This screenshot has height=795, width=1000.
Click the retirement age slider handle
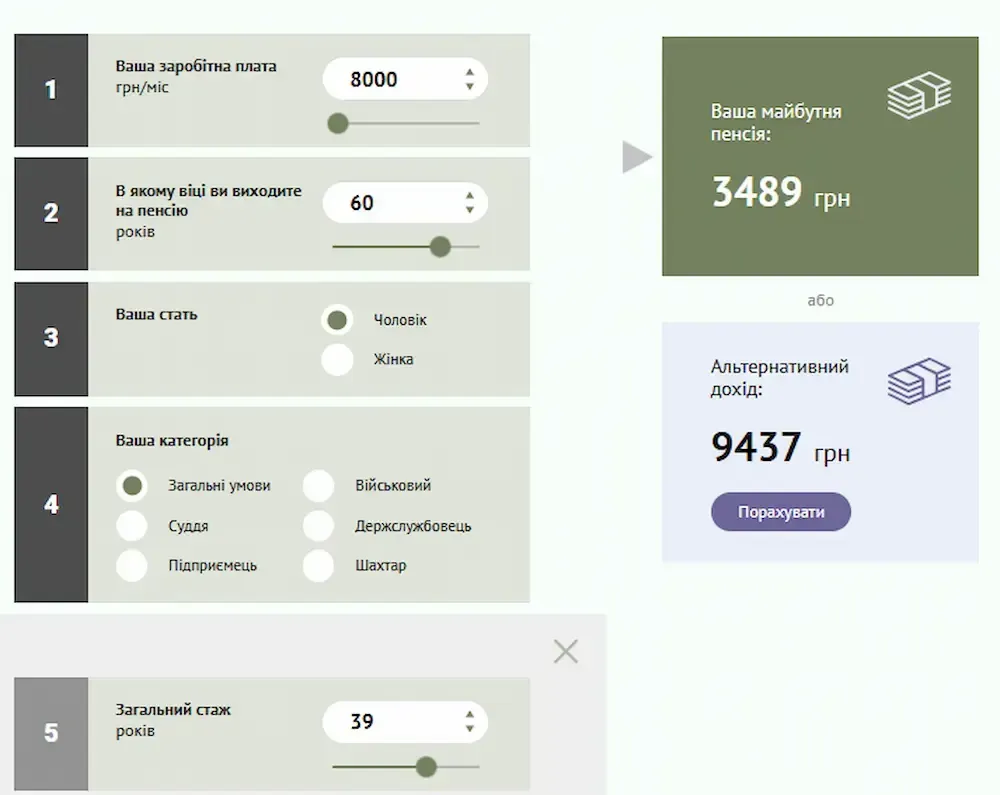pyautogui.click(x=440, y=247)
